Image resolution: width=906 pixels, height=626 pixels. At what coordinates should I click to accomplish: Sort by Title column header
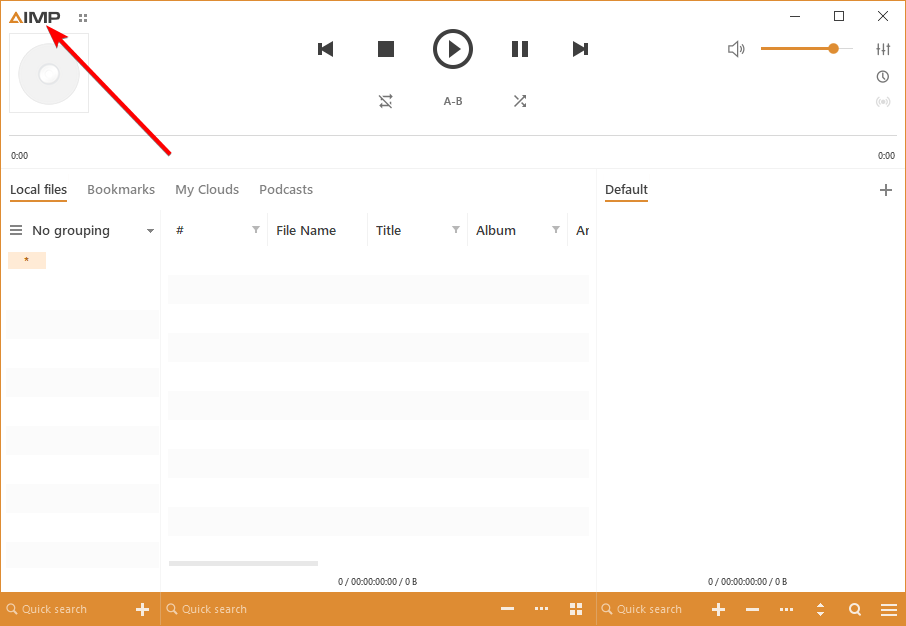click(388, 231)
